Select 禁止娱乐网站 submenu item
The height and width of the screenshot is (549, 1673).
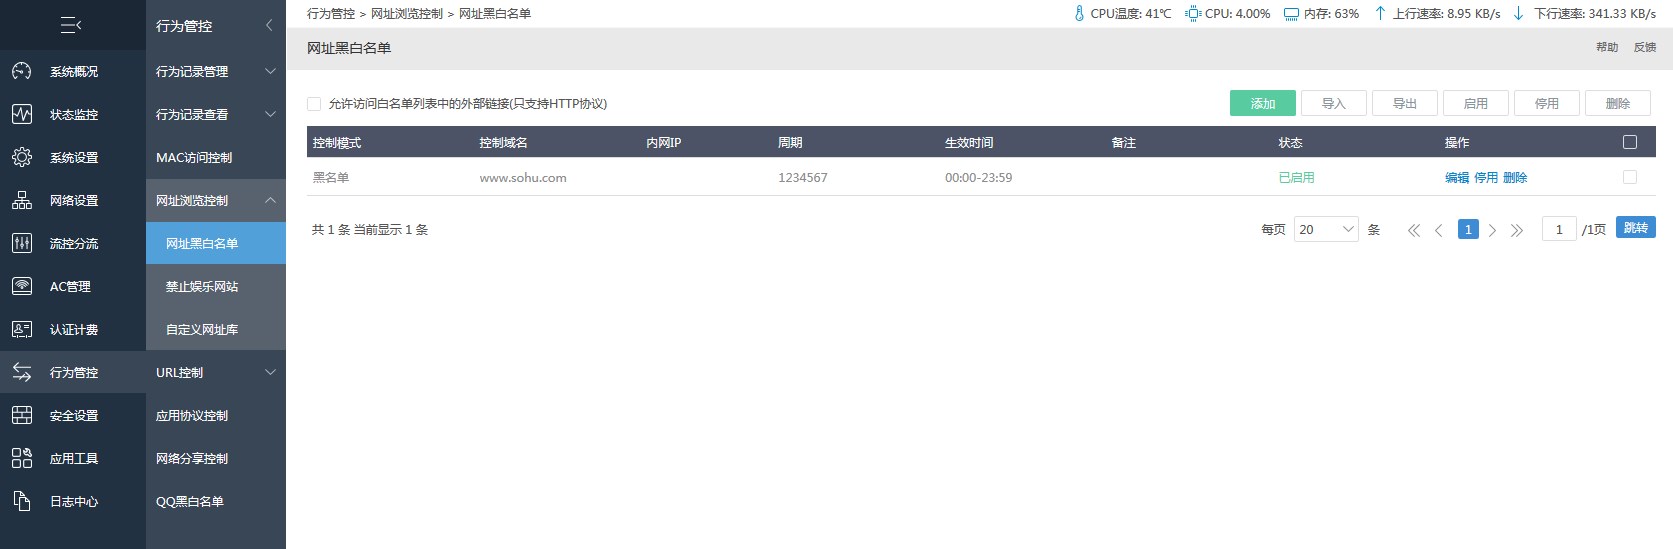coord(202,286)
